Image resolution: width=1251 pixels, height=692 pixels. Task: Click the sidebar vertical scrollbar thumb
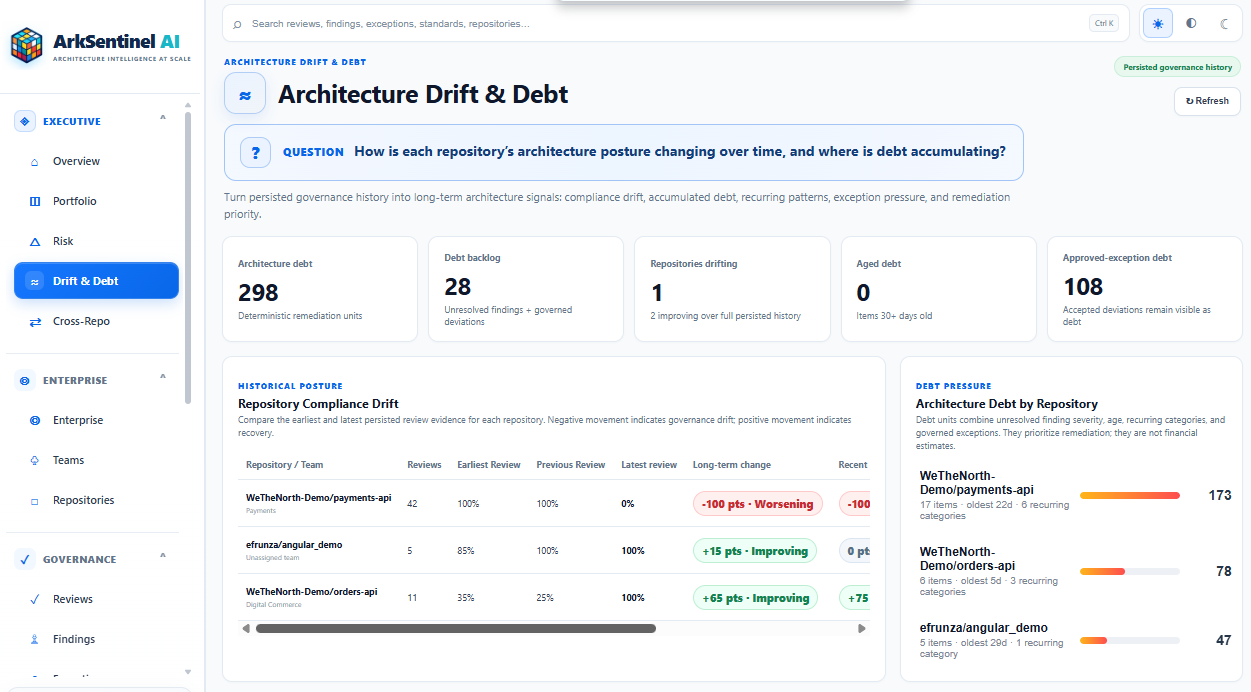pos(188,258)
